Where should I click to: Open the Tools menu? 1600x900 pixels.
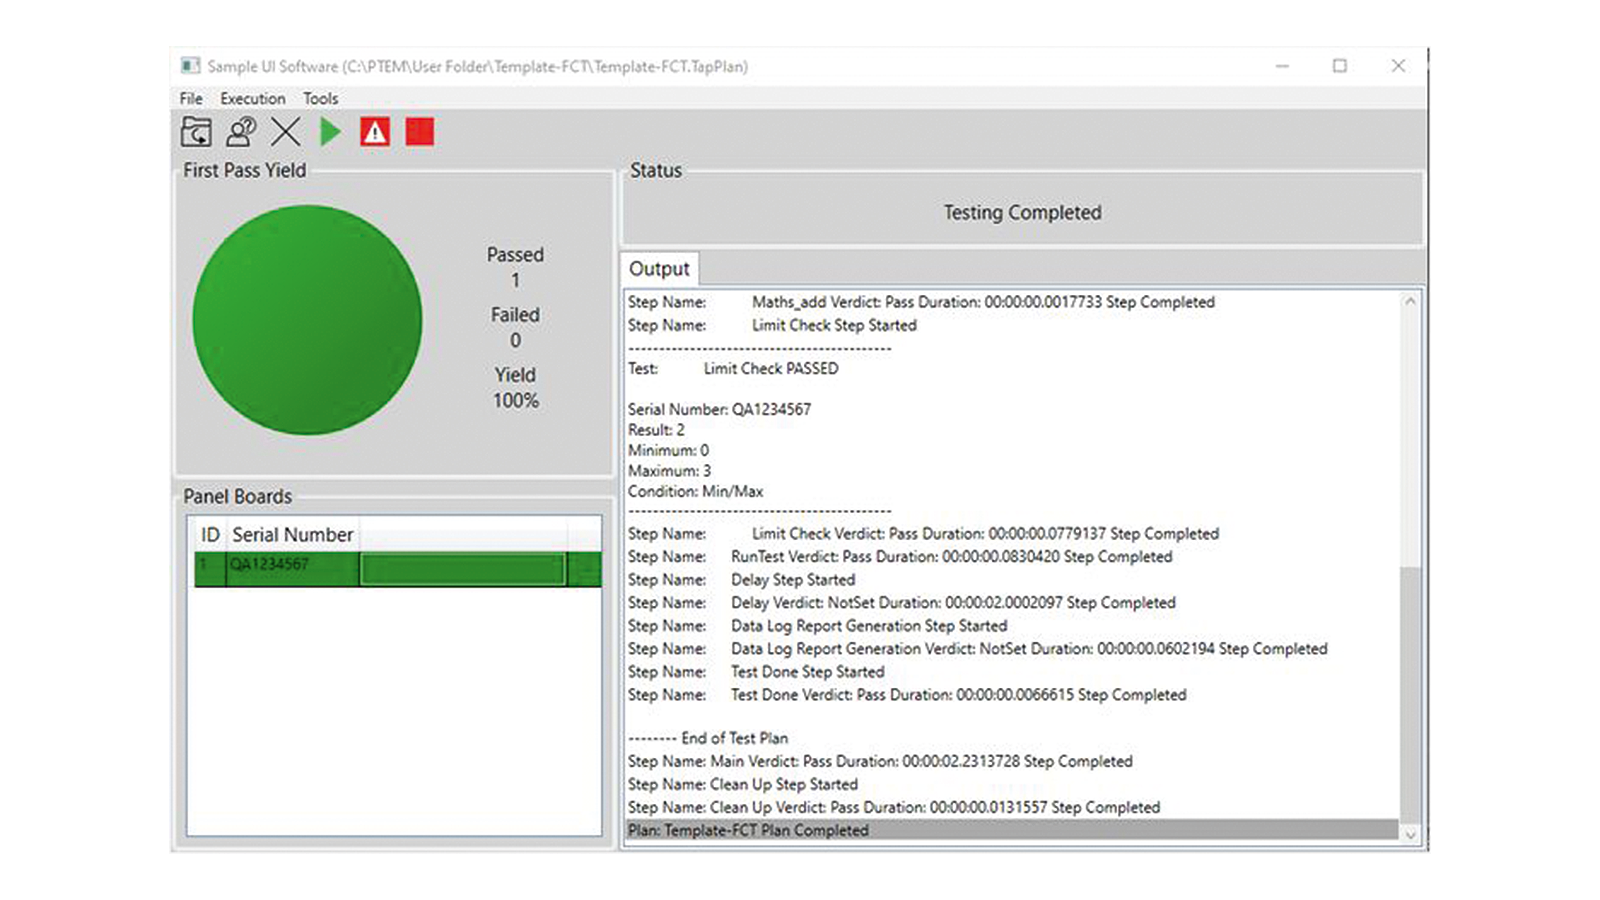pyautogui.click(x=320, y=98)
